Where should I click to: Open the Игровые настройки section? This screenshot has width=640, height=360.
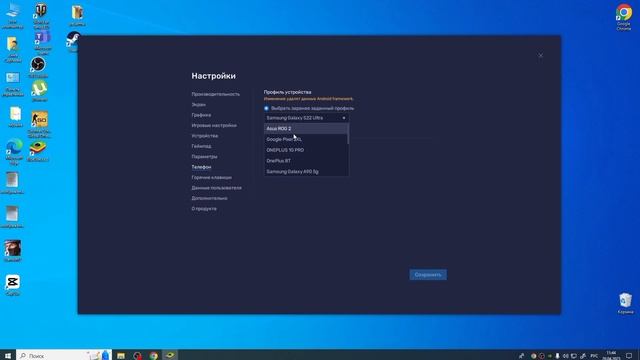[x=214, y=125]
